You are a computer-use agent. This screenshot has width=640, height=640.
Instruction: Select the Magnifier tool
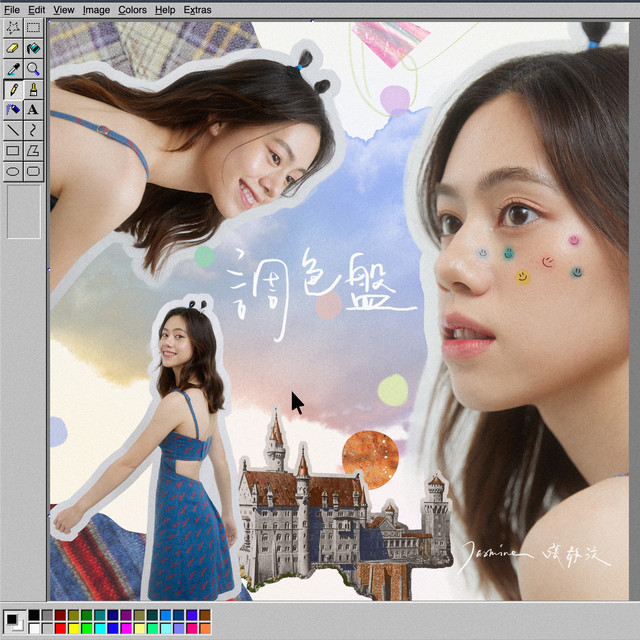tap(33, 69)
